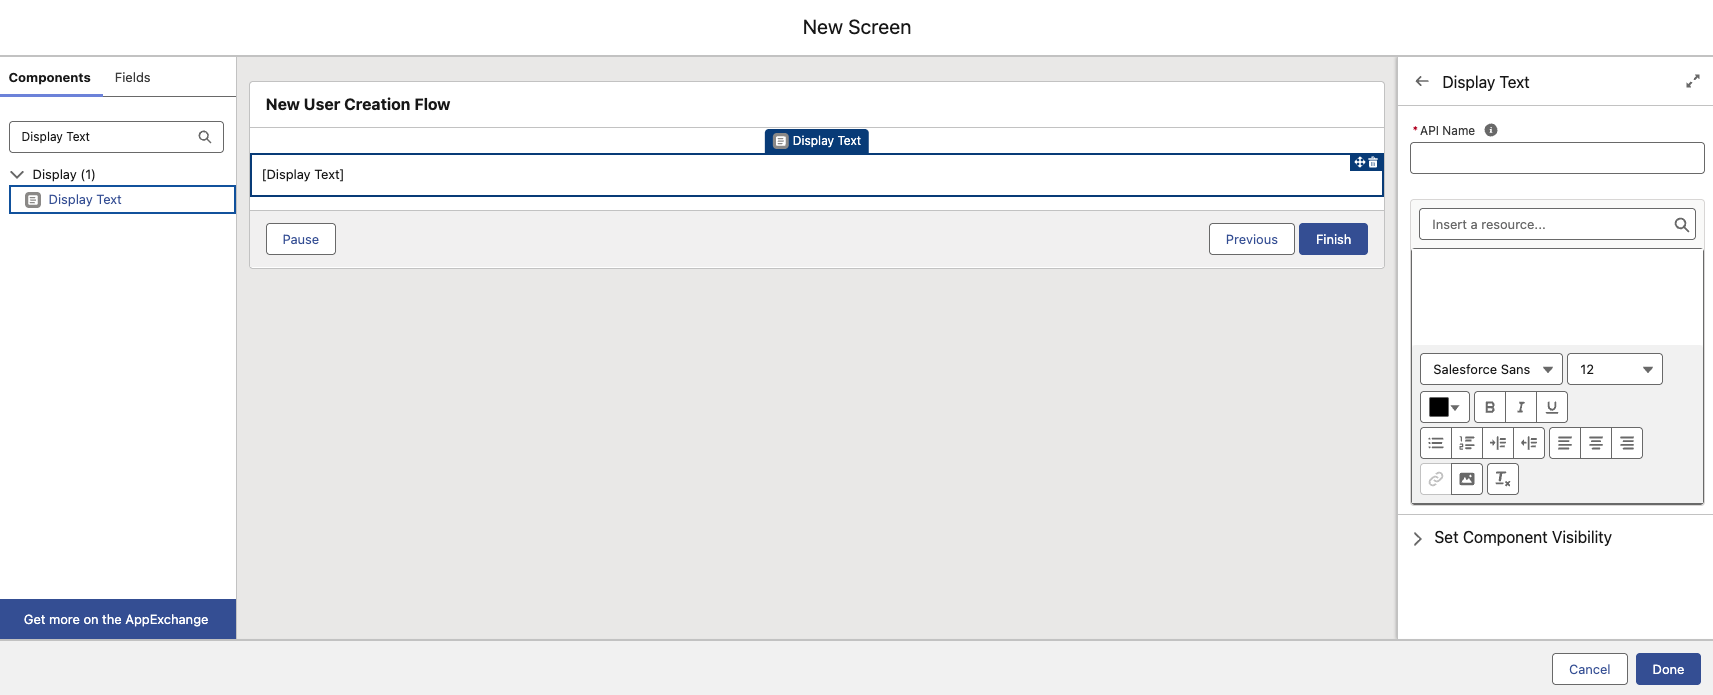Click the API Name info icon
This screenshot has height=695, width=1713.
(1491, 130)
